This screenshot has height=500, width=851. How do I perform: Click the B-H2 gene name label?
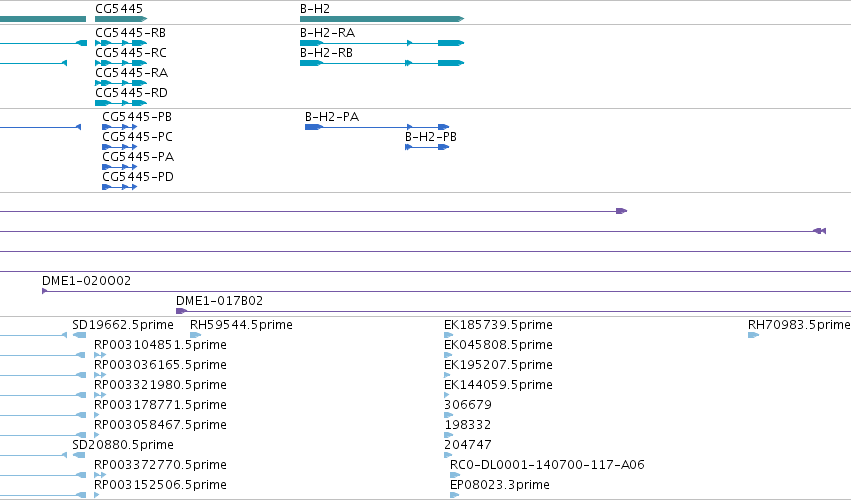click(x=315, y=9)
